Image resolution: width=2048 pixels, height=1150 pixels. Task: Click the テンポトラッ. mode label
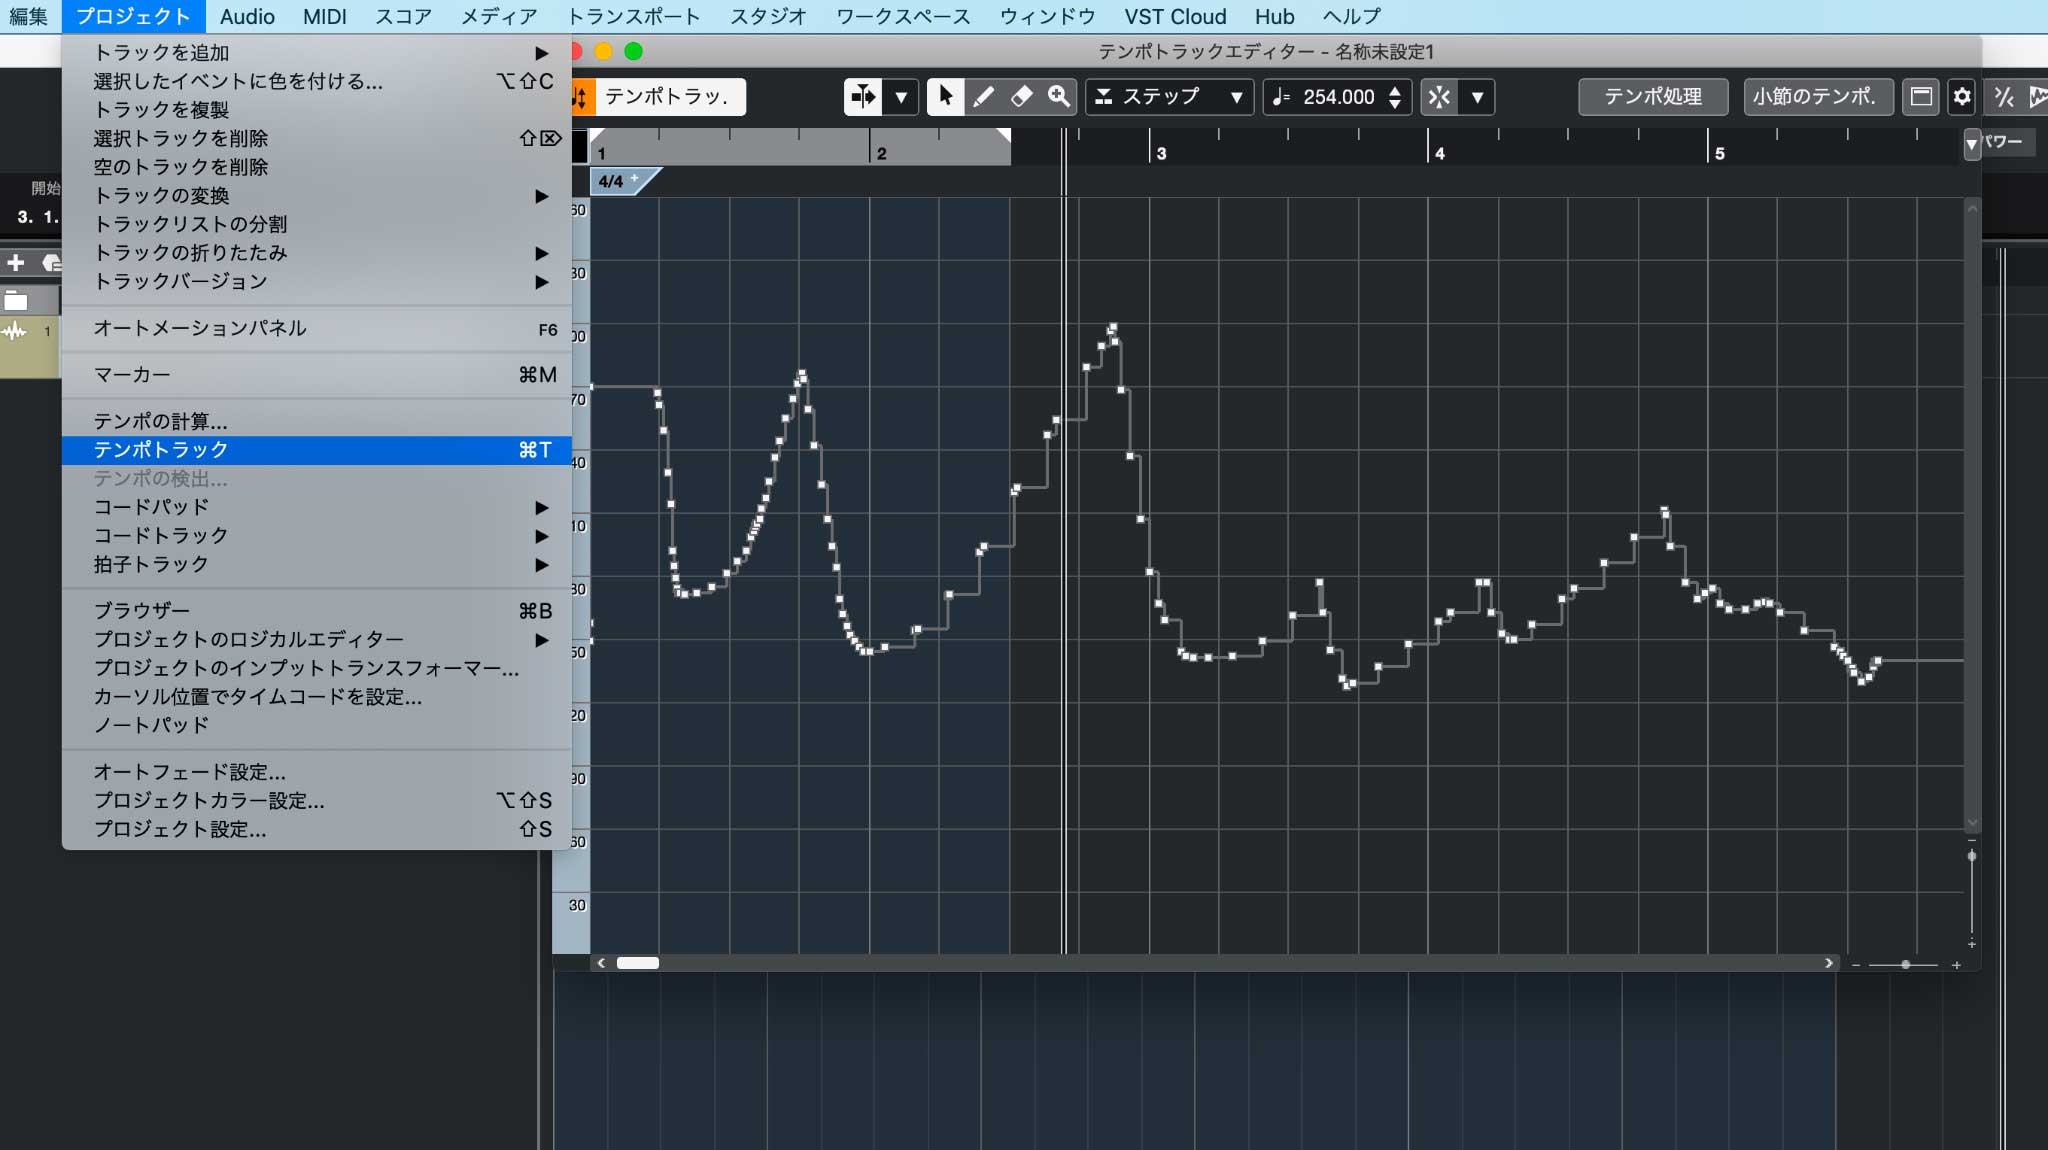(670, 97)
